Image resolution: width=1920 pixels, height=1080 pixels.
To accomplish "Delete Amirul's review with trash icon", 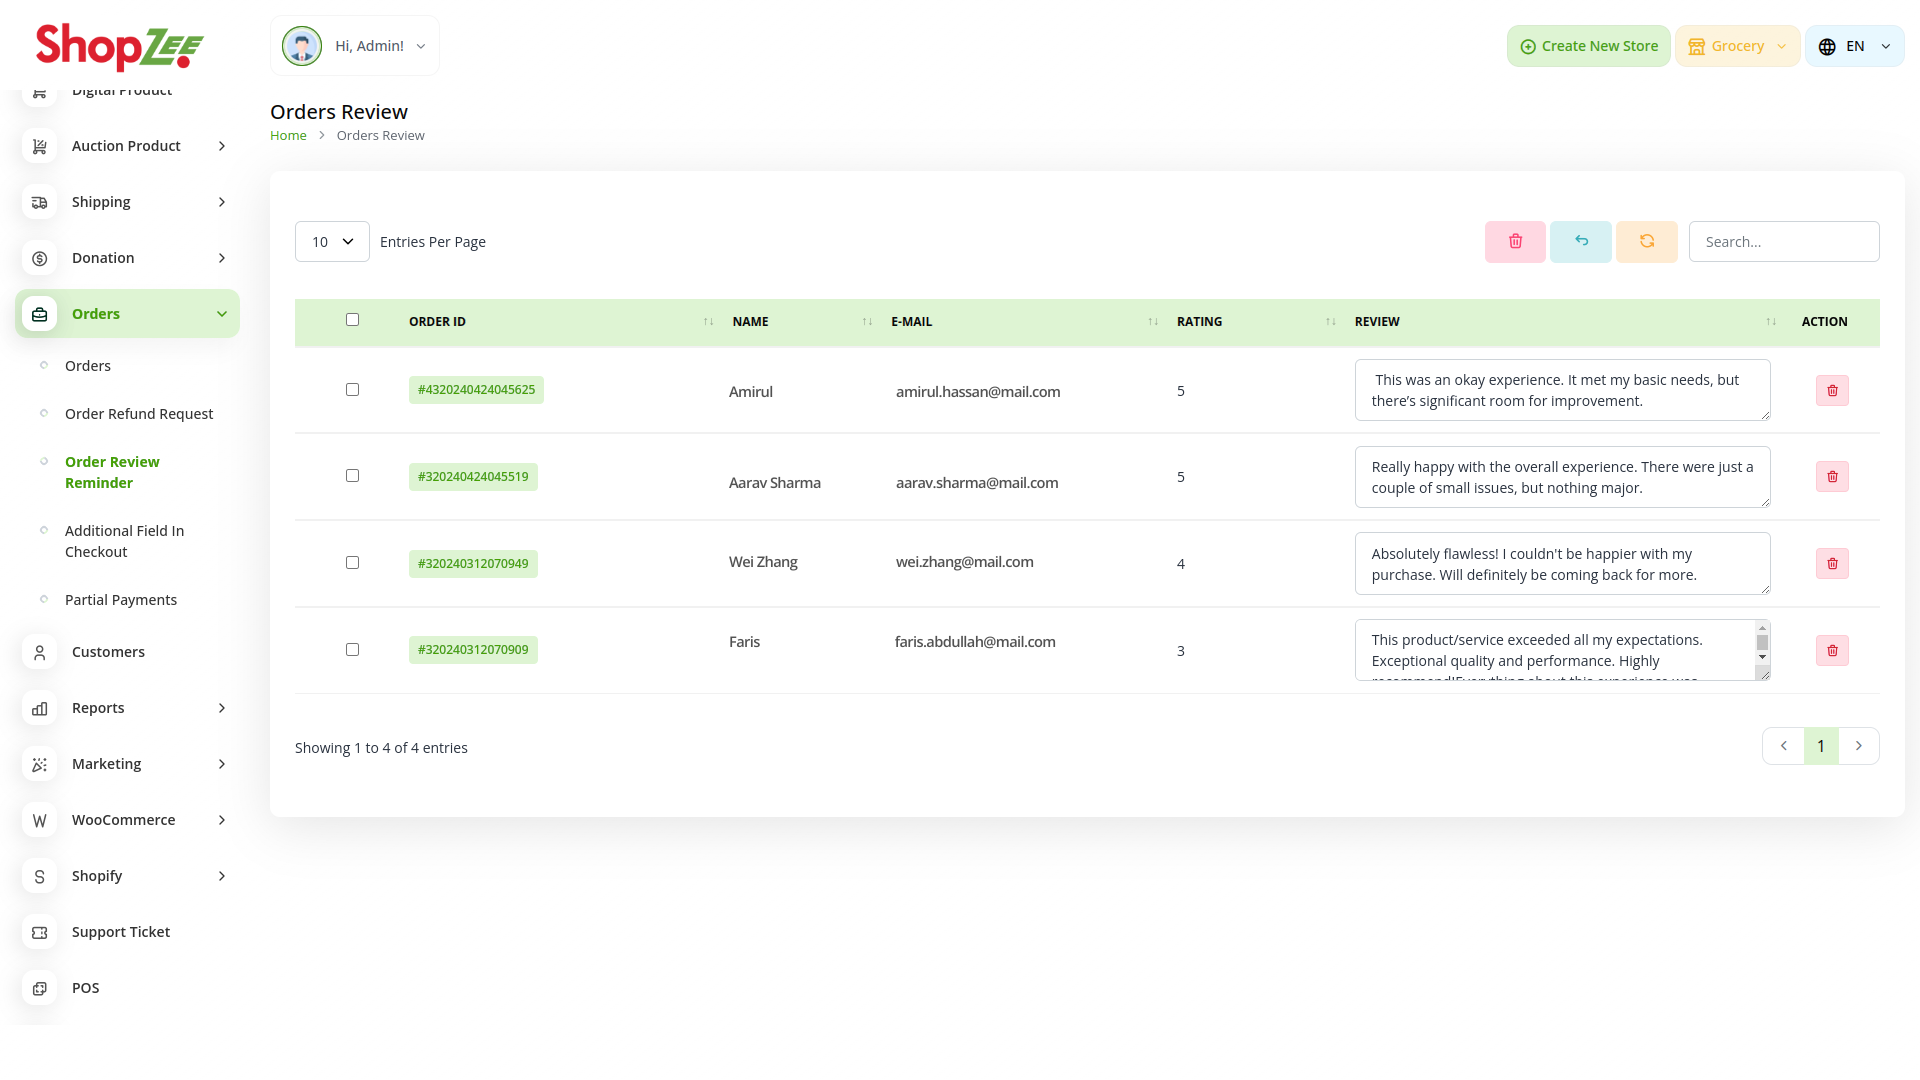I will (x=1832, y=391).
